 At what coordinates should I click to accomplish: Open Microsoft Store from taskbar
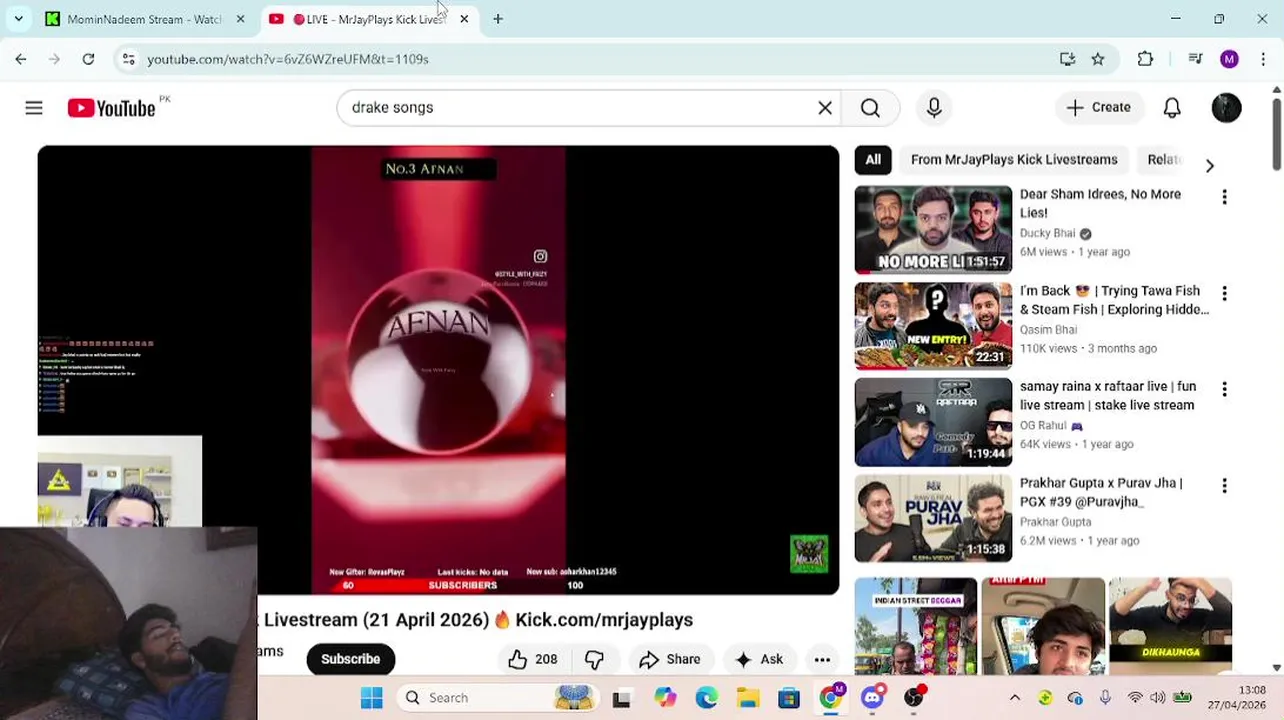pos(789,698)
